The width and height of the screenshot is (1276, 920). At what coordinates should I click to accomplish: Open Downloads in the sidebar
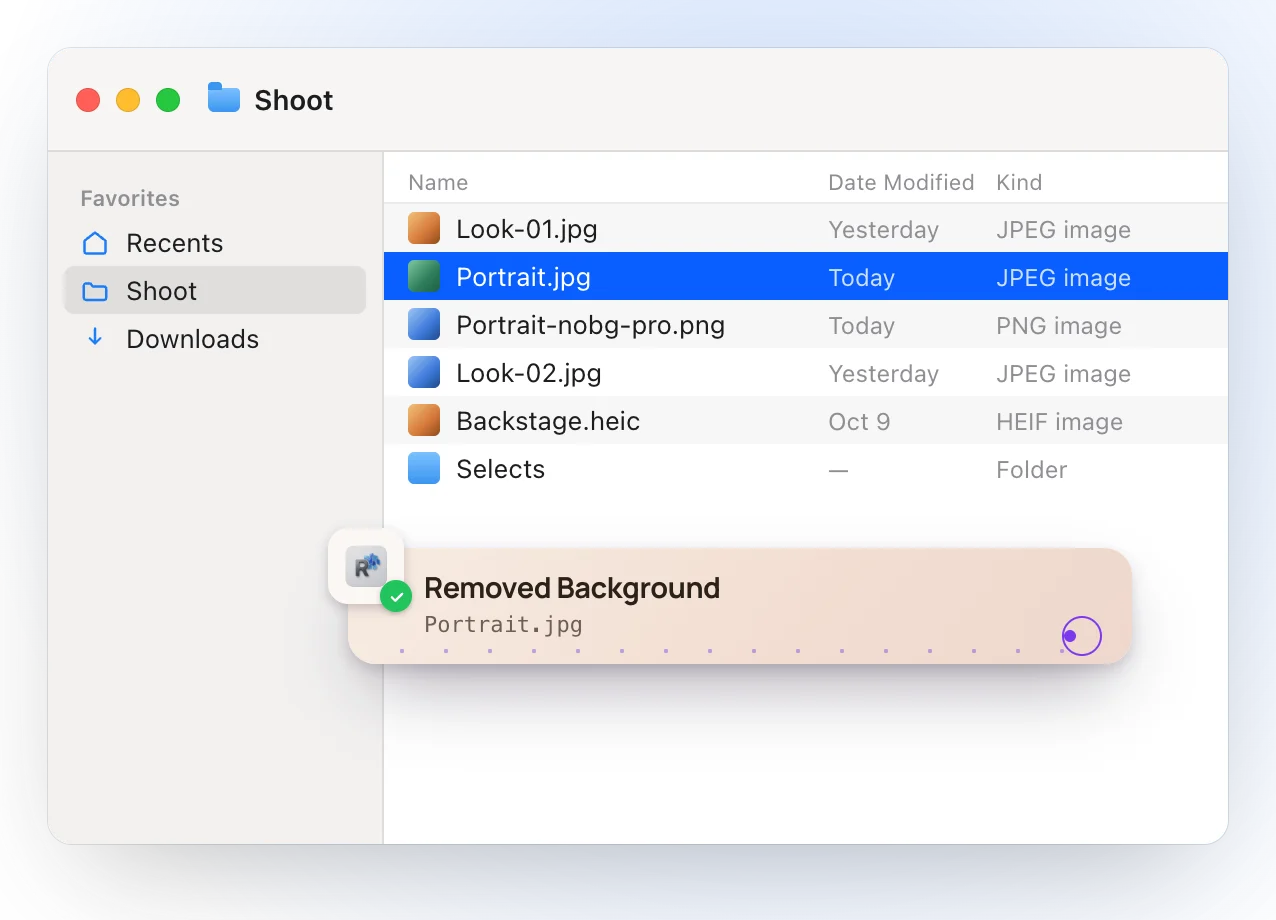pyautogui.click(x=215, y=339)
